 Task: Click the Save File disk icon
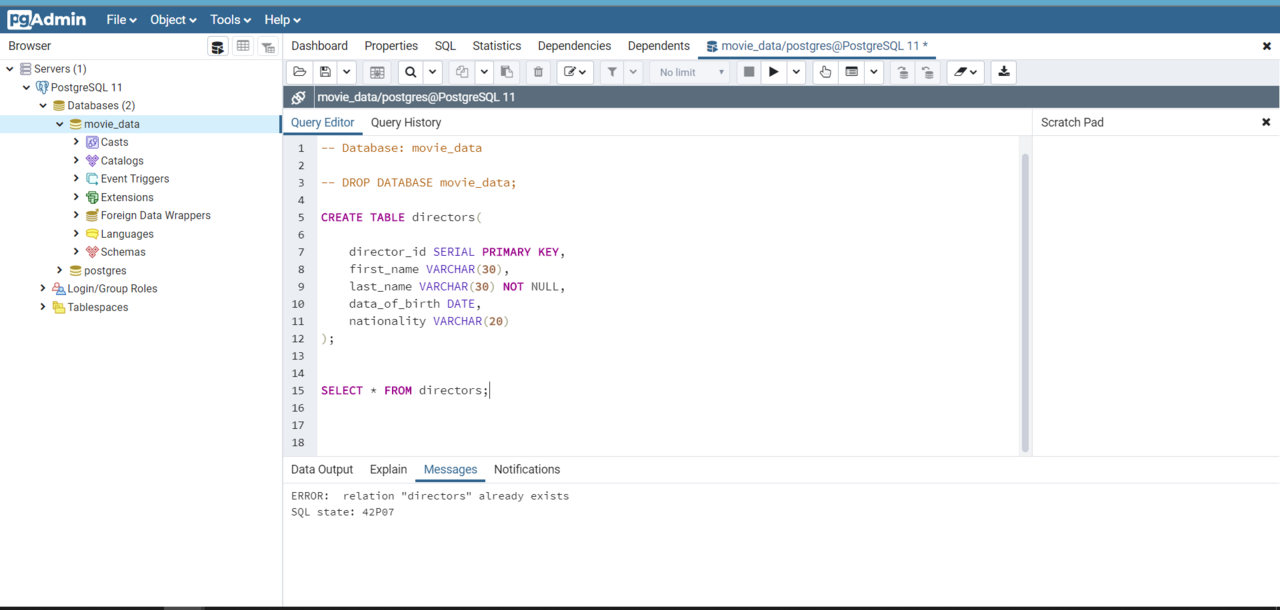coord(325,72)
